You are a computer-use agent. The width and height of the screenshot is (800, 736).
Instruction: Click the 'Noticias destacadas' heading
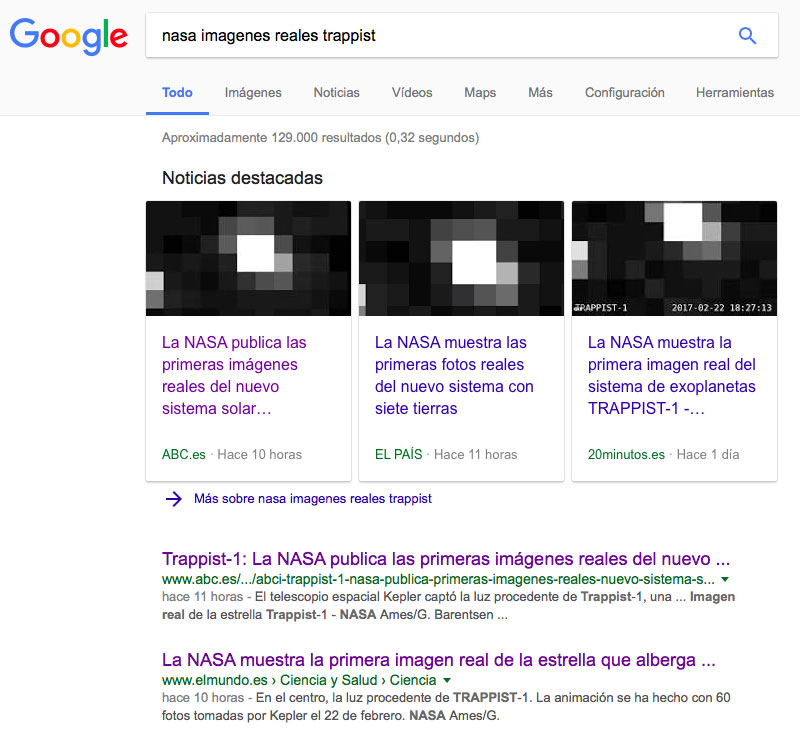pos(242,178)
